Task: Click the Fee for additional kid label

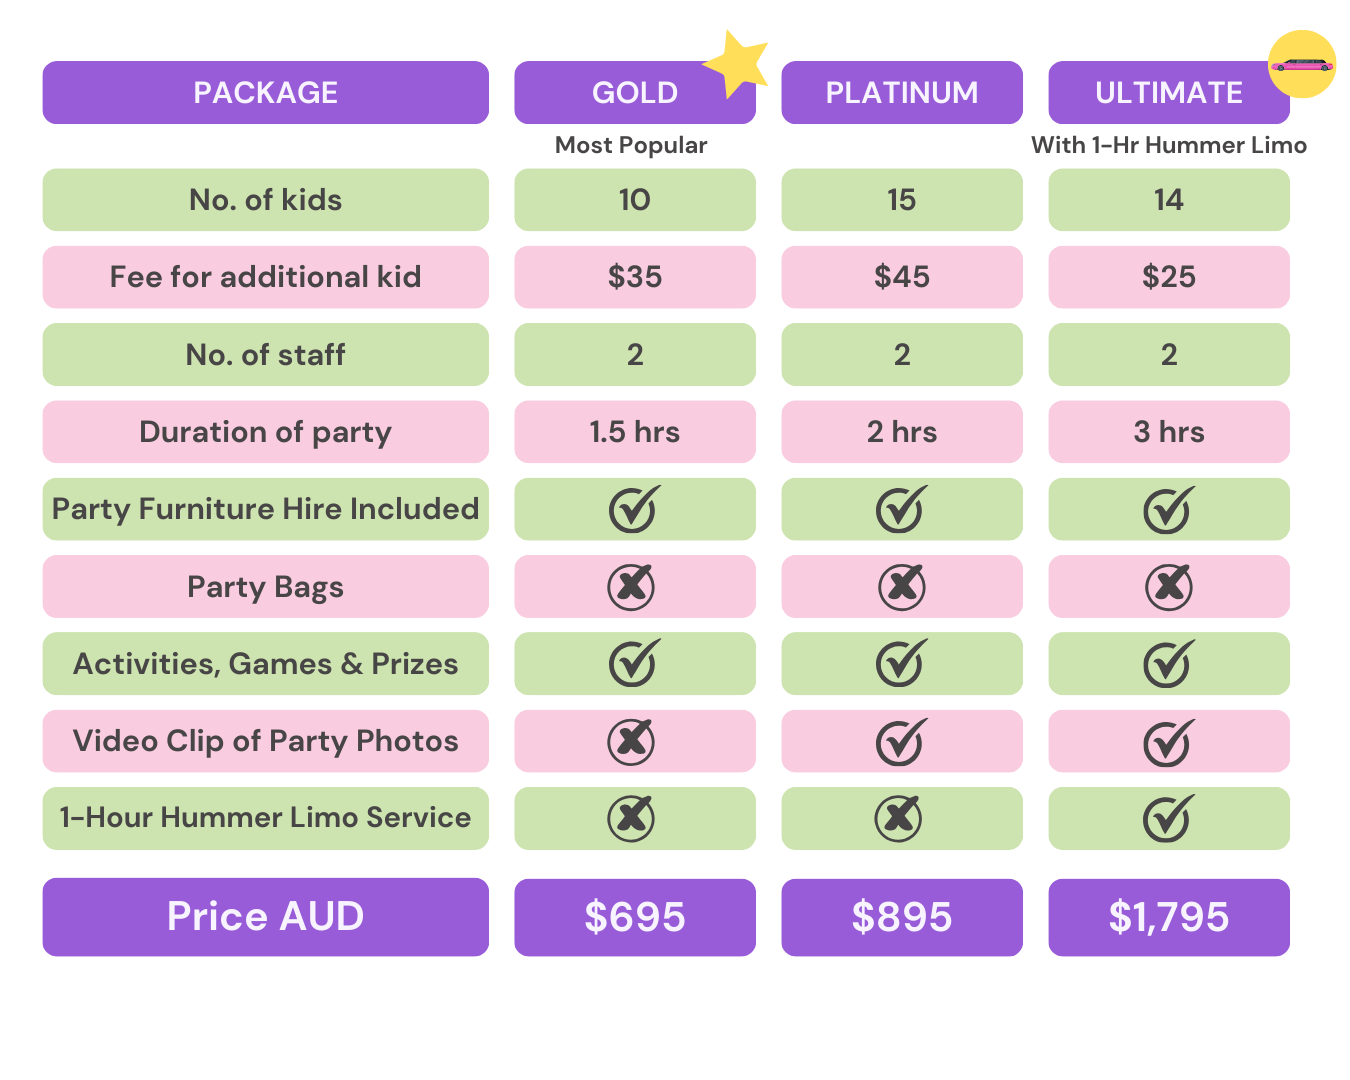Action: [x=266, y=277]
